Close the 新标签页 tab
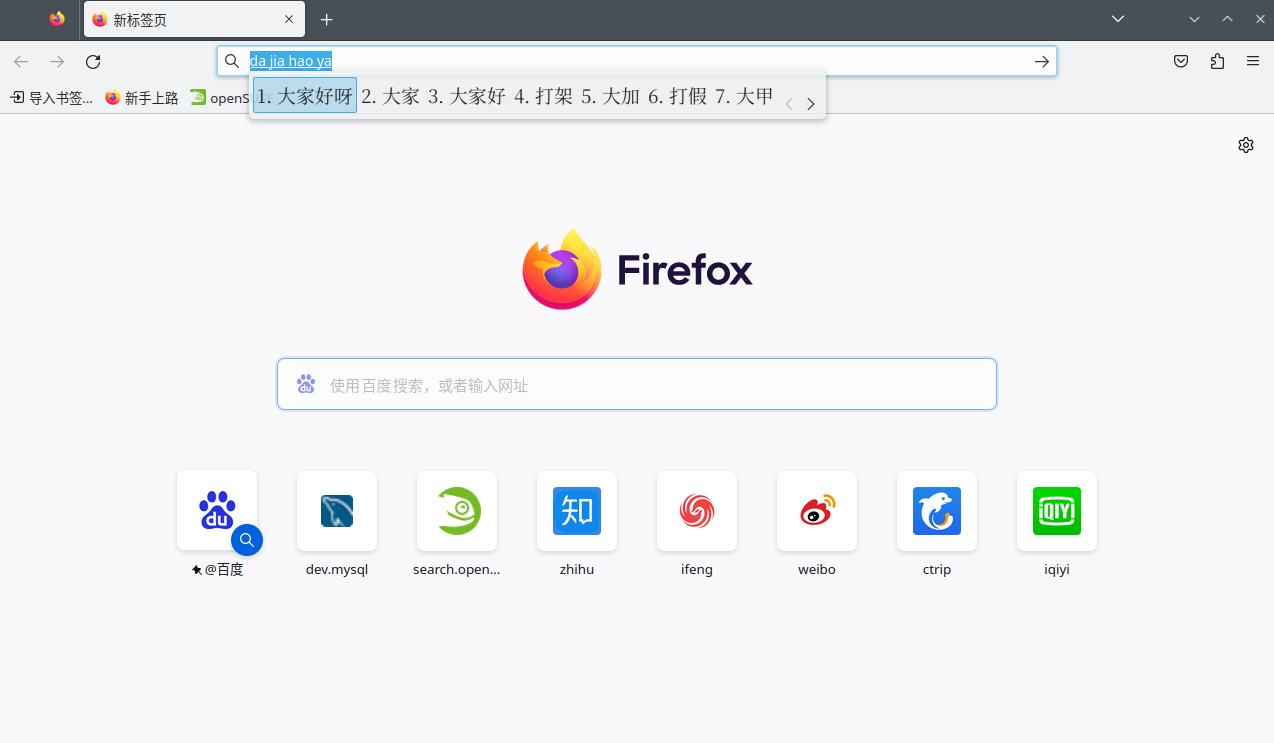 [289, 19]
